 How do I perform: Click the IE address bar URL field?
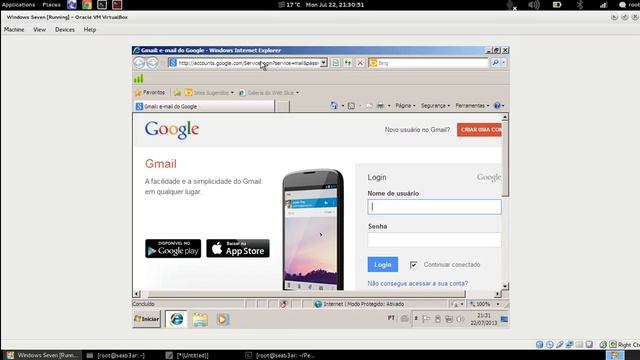coord(248,63)
